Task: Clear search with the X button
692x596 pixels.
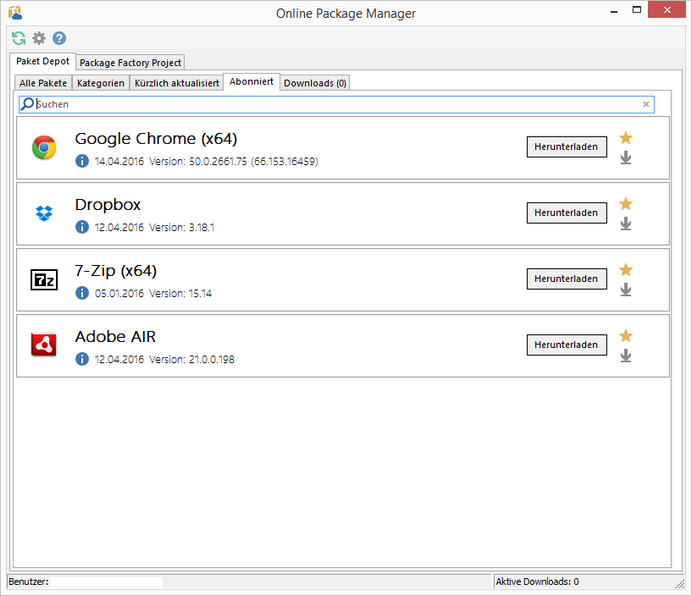Action: 646,104
